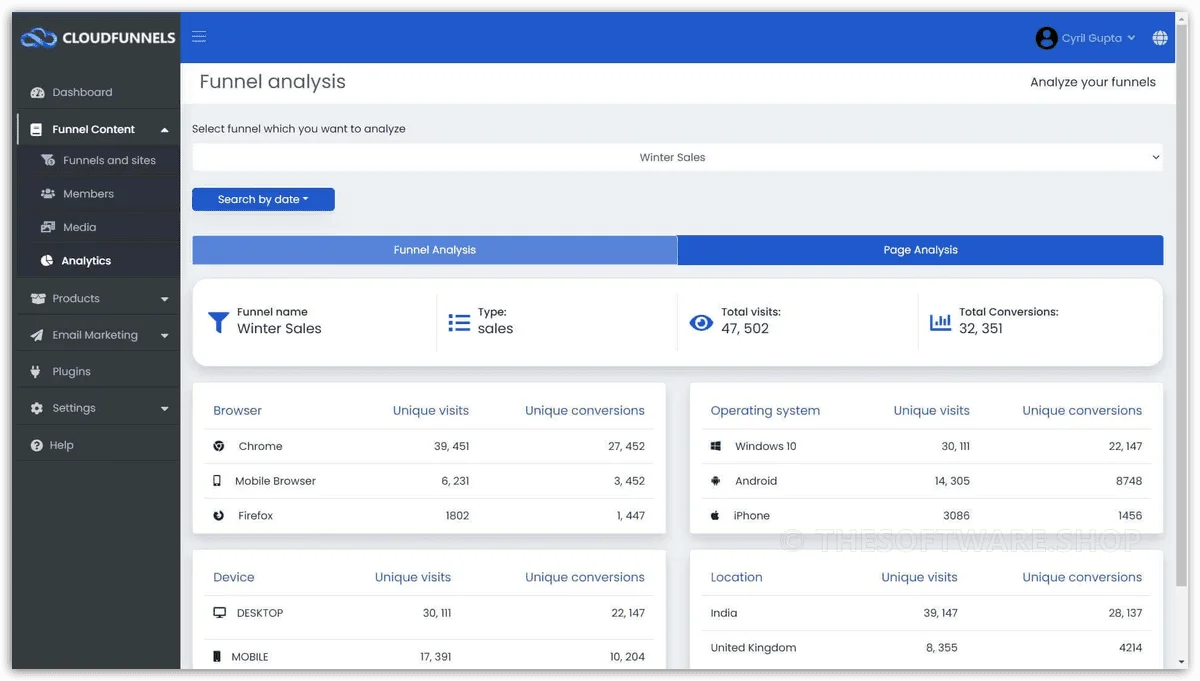
Task: Click the CloudFunnels logo icon
Action: [39, 38]
